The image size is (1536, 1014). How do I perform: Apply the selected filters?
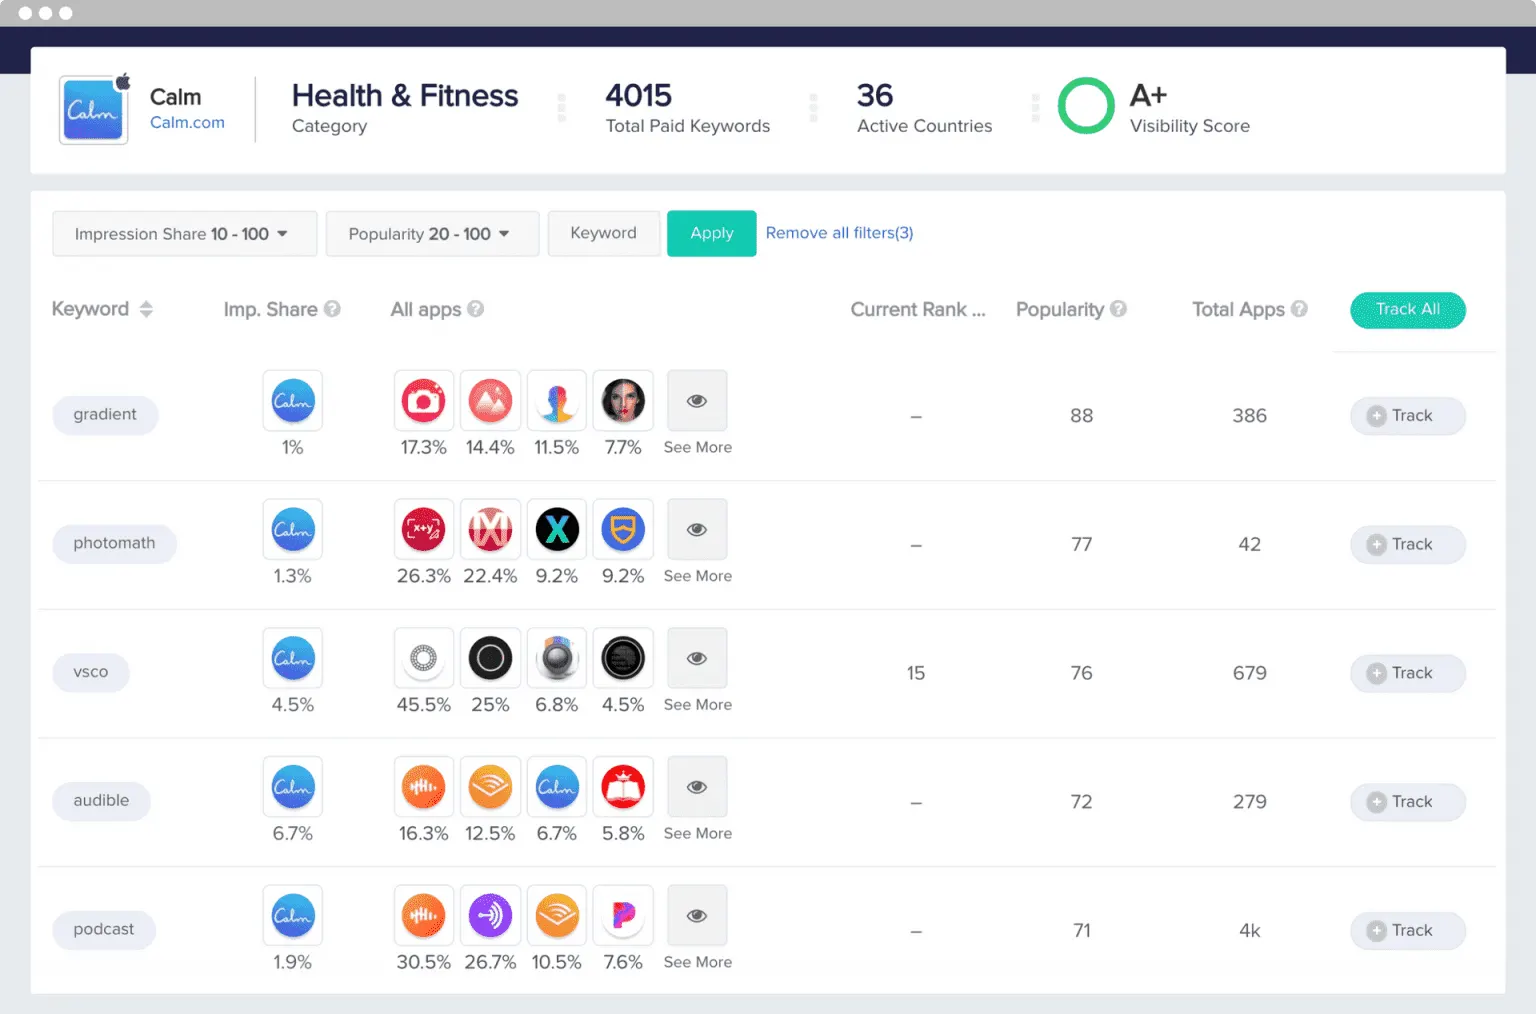[x=711, y=233]
